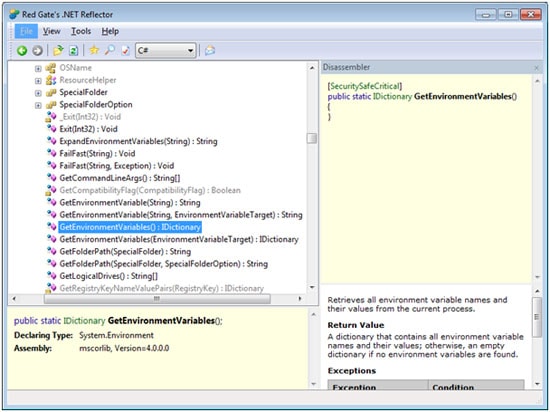Click method icon beside FailFast(String, Exception)
The width and height of the screenshot is (550, 412).
(x=52, y=166)
